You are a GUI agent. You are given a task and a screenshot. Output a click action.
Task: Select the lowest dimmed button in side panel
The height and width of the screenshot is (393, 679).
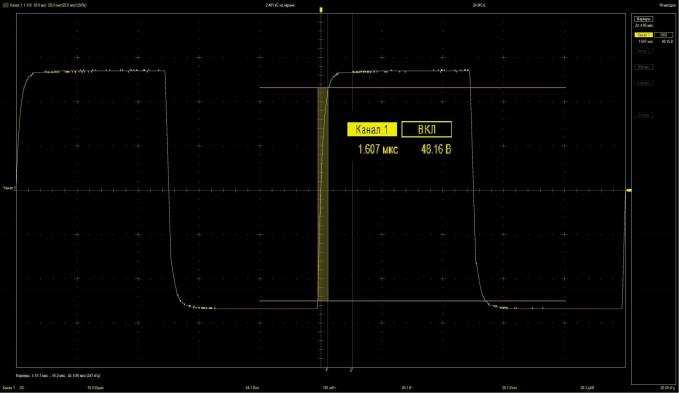click(x=643, y=116)
